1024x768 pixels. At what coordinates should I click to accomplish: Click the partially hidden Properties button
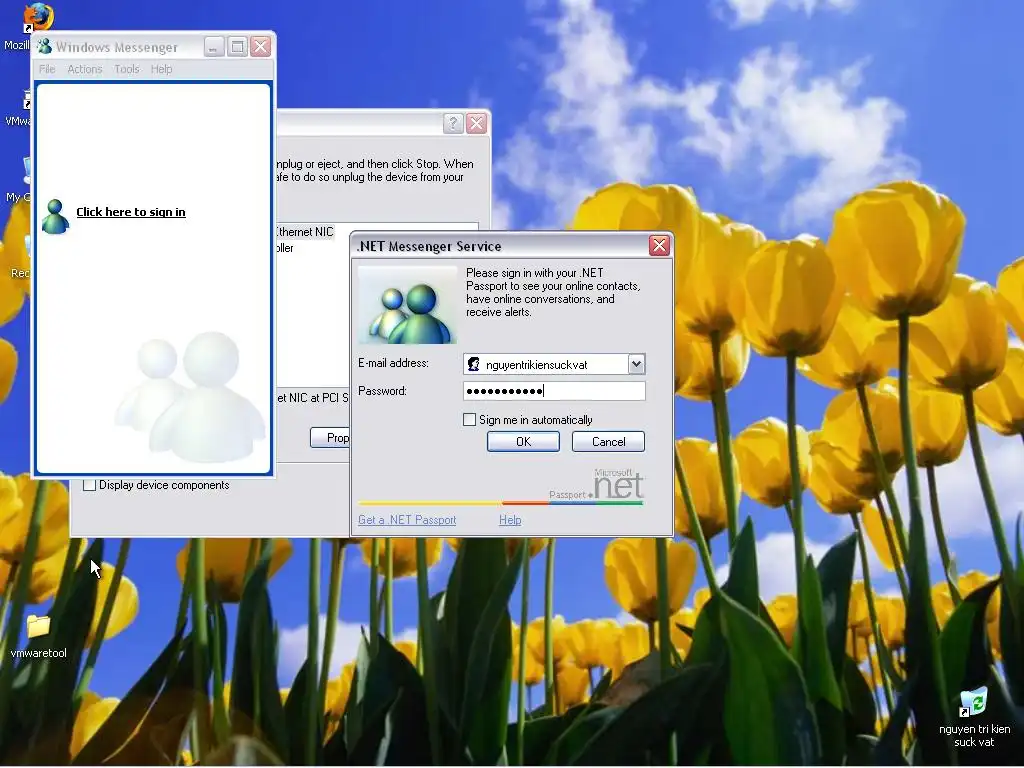click(330, 438)
